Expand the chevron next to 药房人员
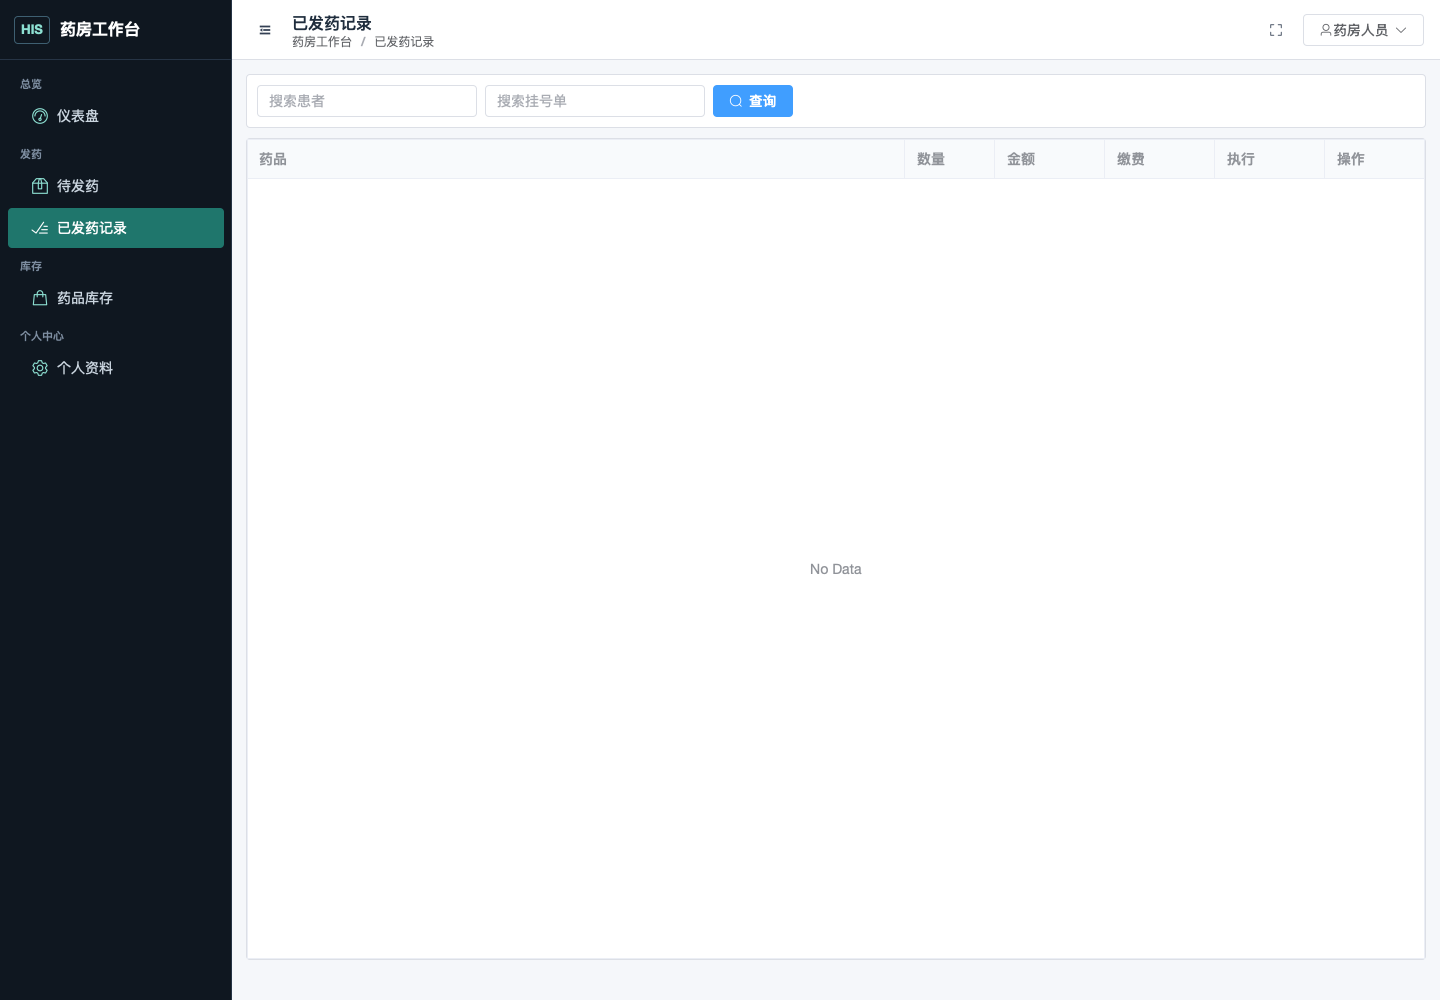The image size is (1440, 1000). [x=1401, y=30]
